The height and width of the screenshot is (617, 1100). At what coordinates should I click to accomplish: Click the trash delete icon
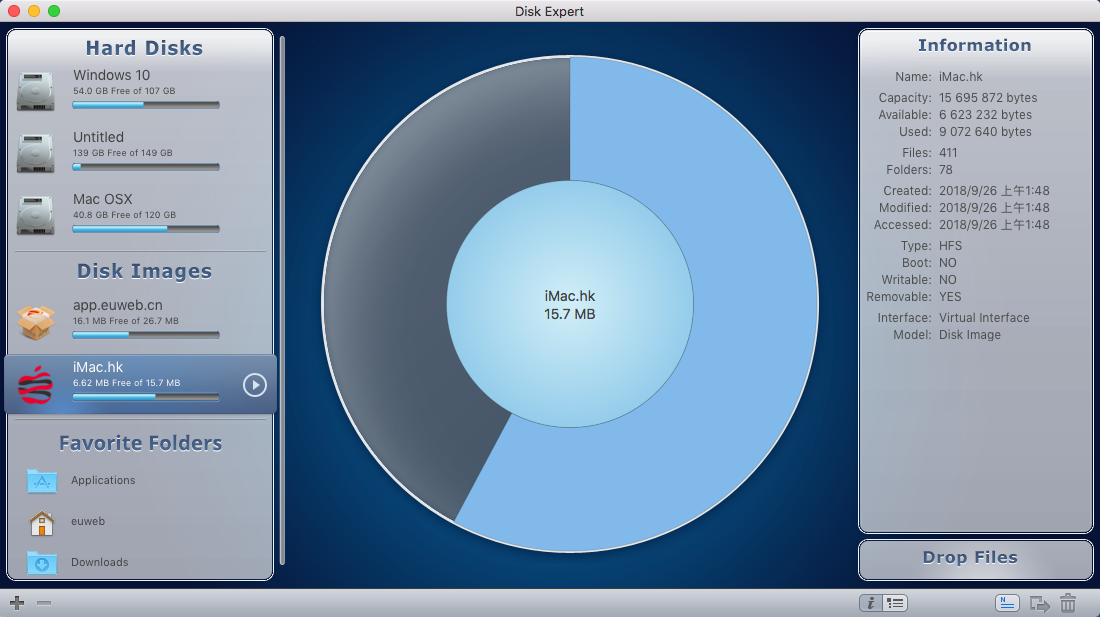[x=1068, y=603]
